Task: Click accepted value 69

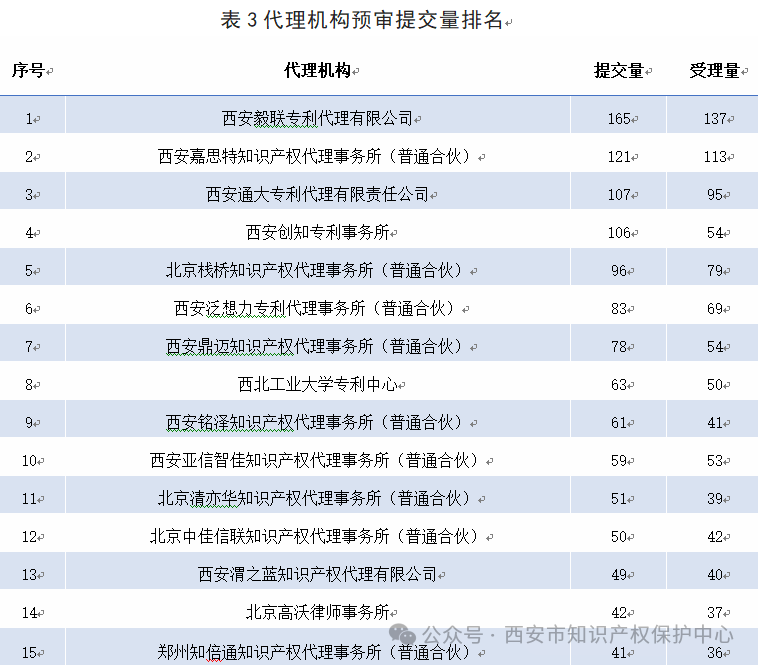Action: click(715, 309)
